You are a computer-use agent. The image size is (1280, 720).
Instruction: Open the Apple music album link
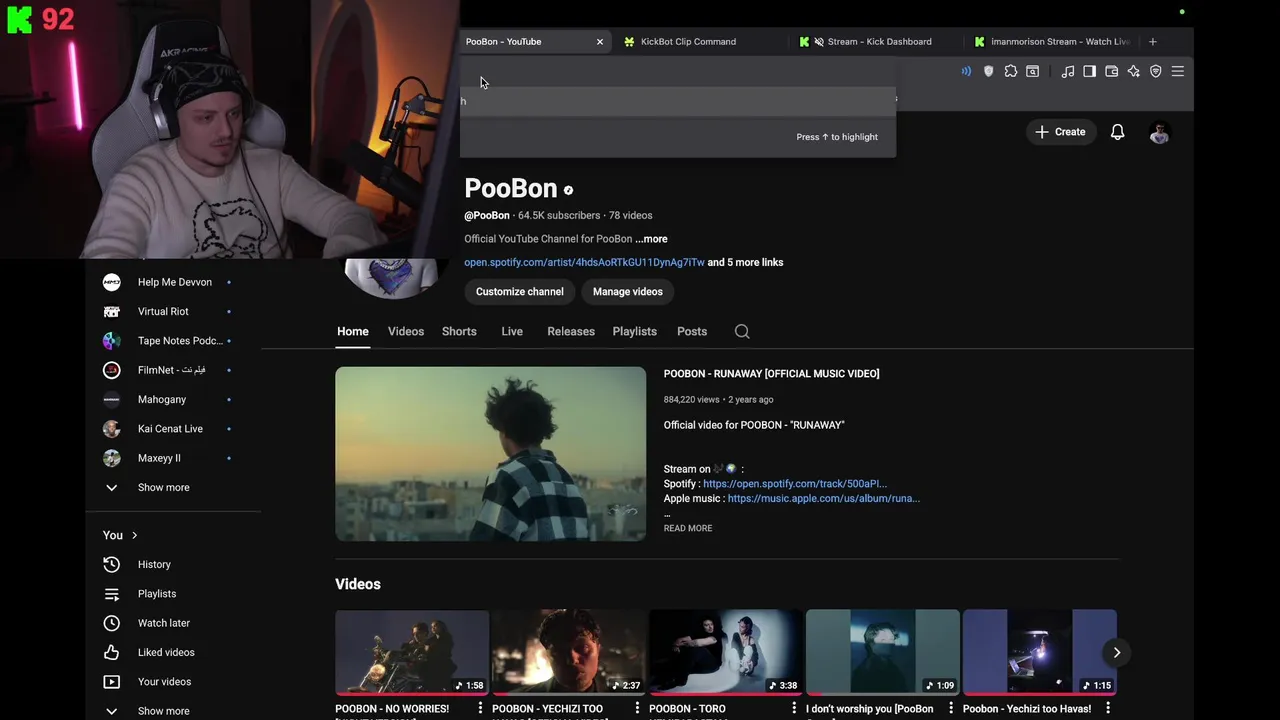(824, 498)
